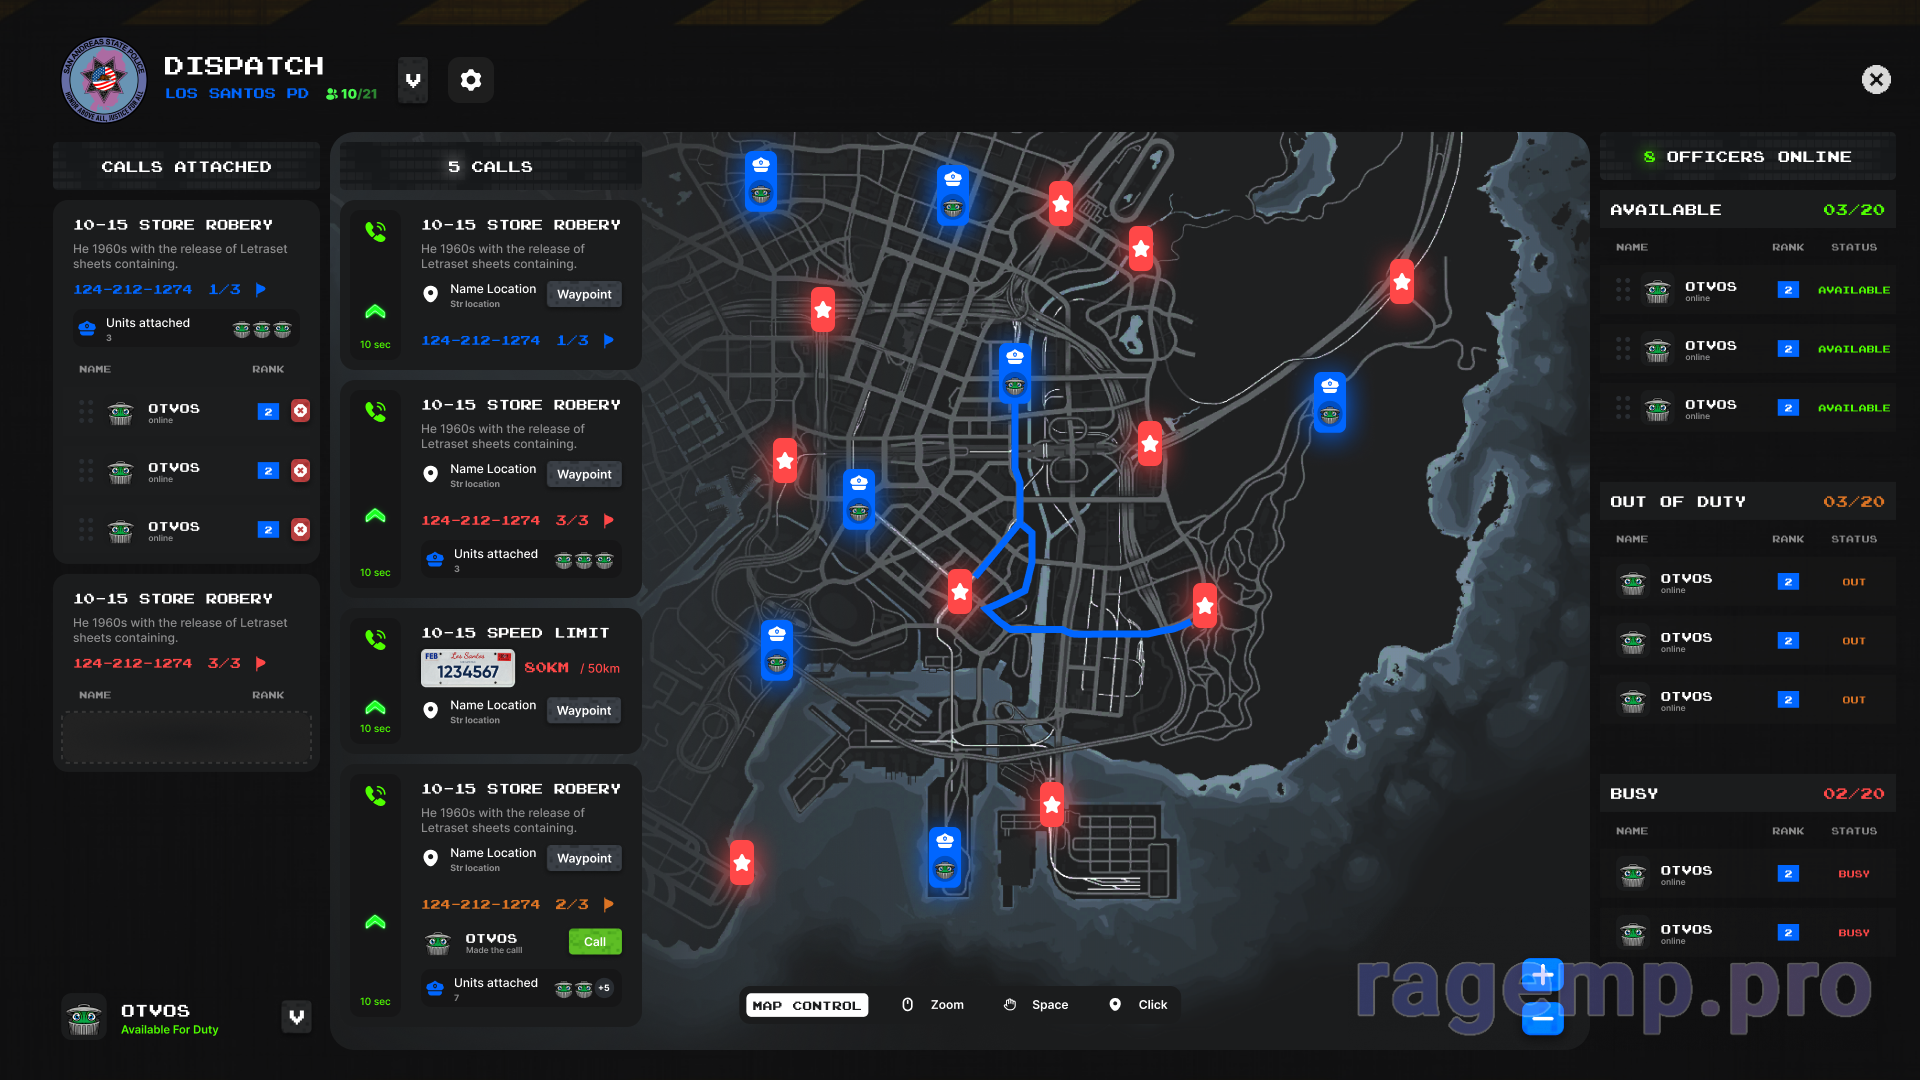Click the 10/21 officers count indicator
Screen dimensions: 1920x1080
(x=351, y=94)
